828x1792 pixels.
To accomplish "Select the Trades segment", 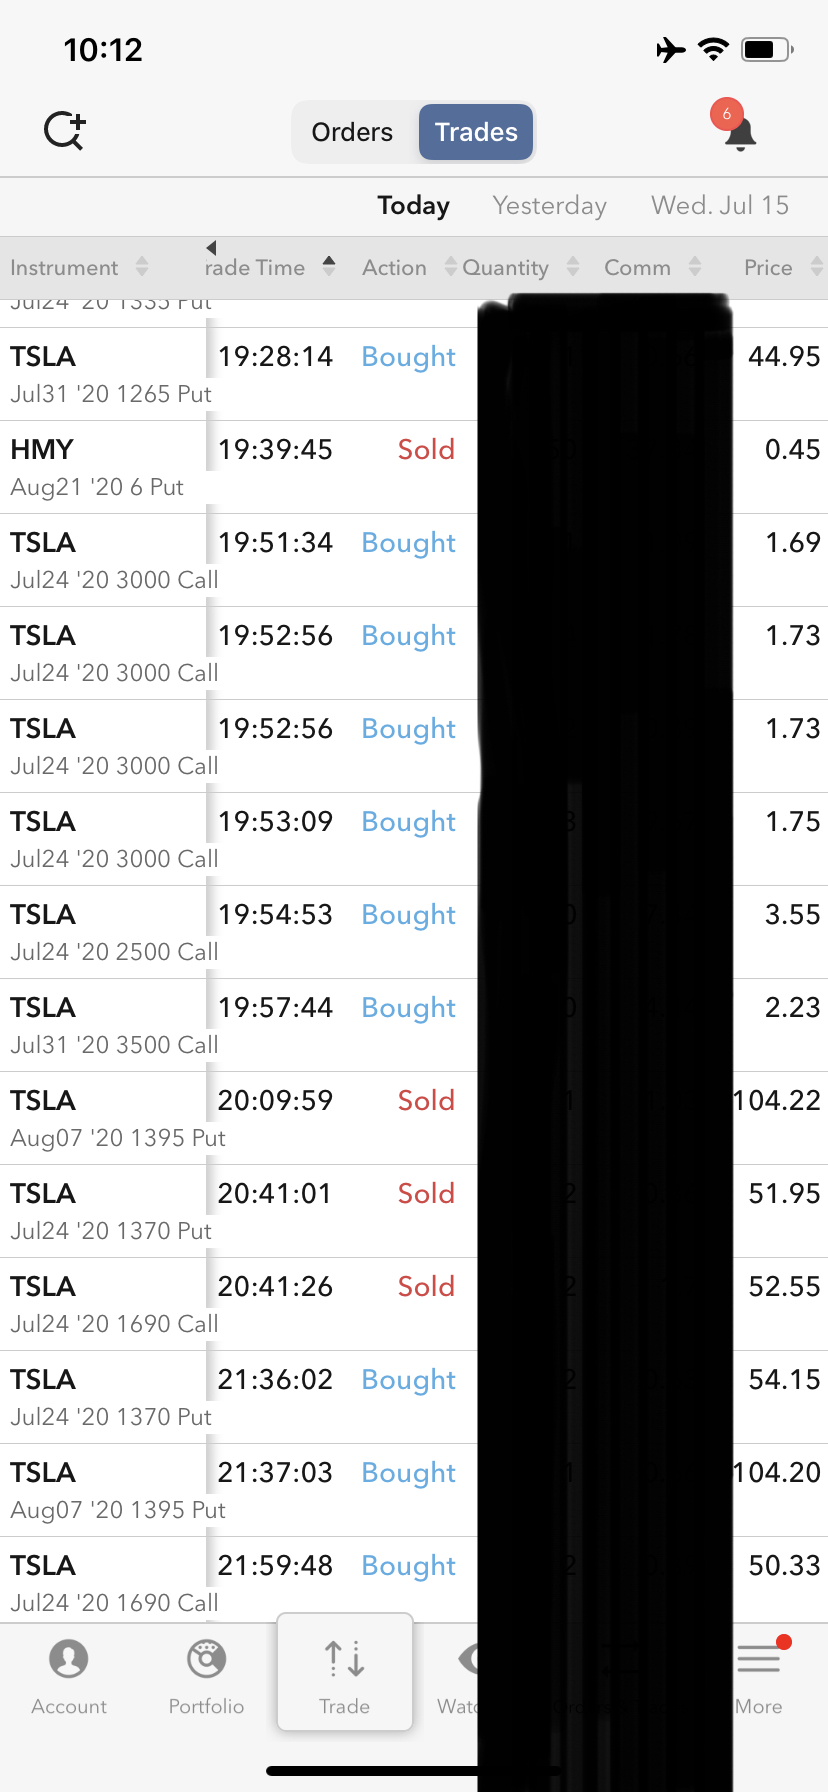I will pos(476,132).
